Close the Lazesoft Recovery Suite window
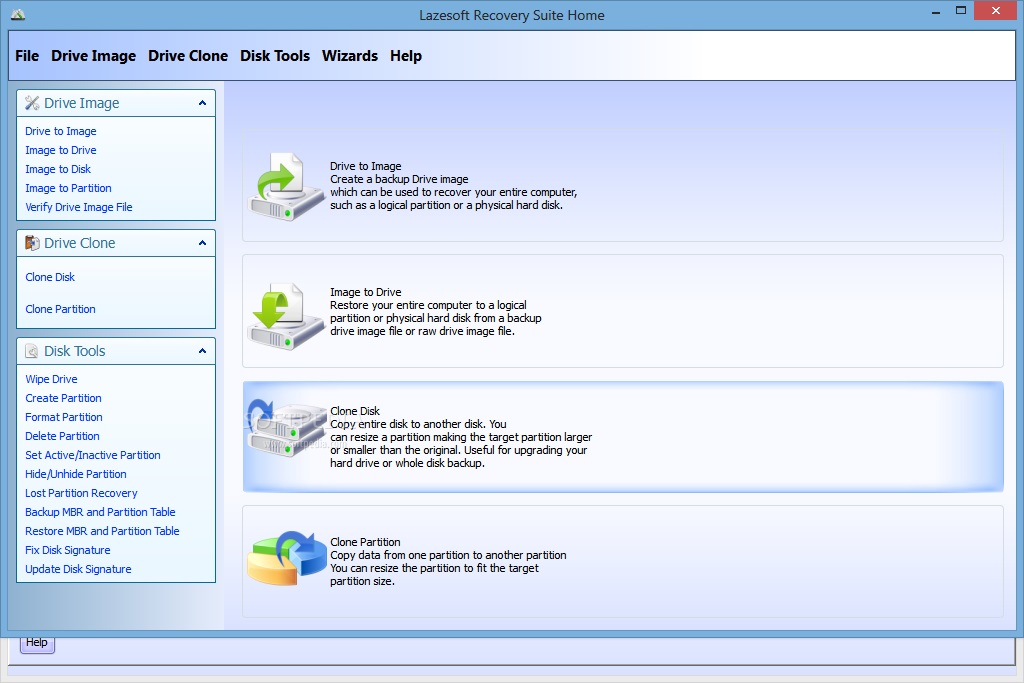 (x=996, y=10)
